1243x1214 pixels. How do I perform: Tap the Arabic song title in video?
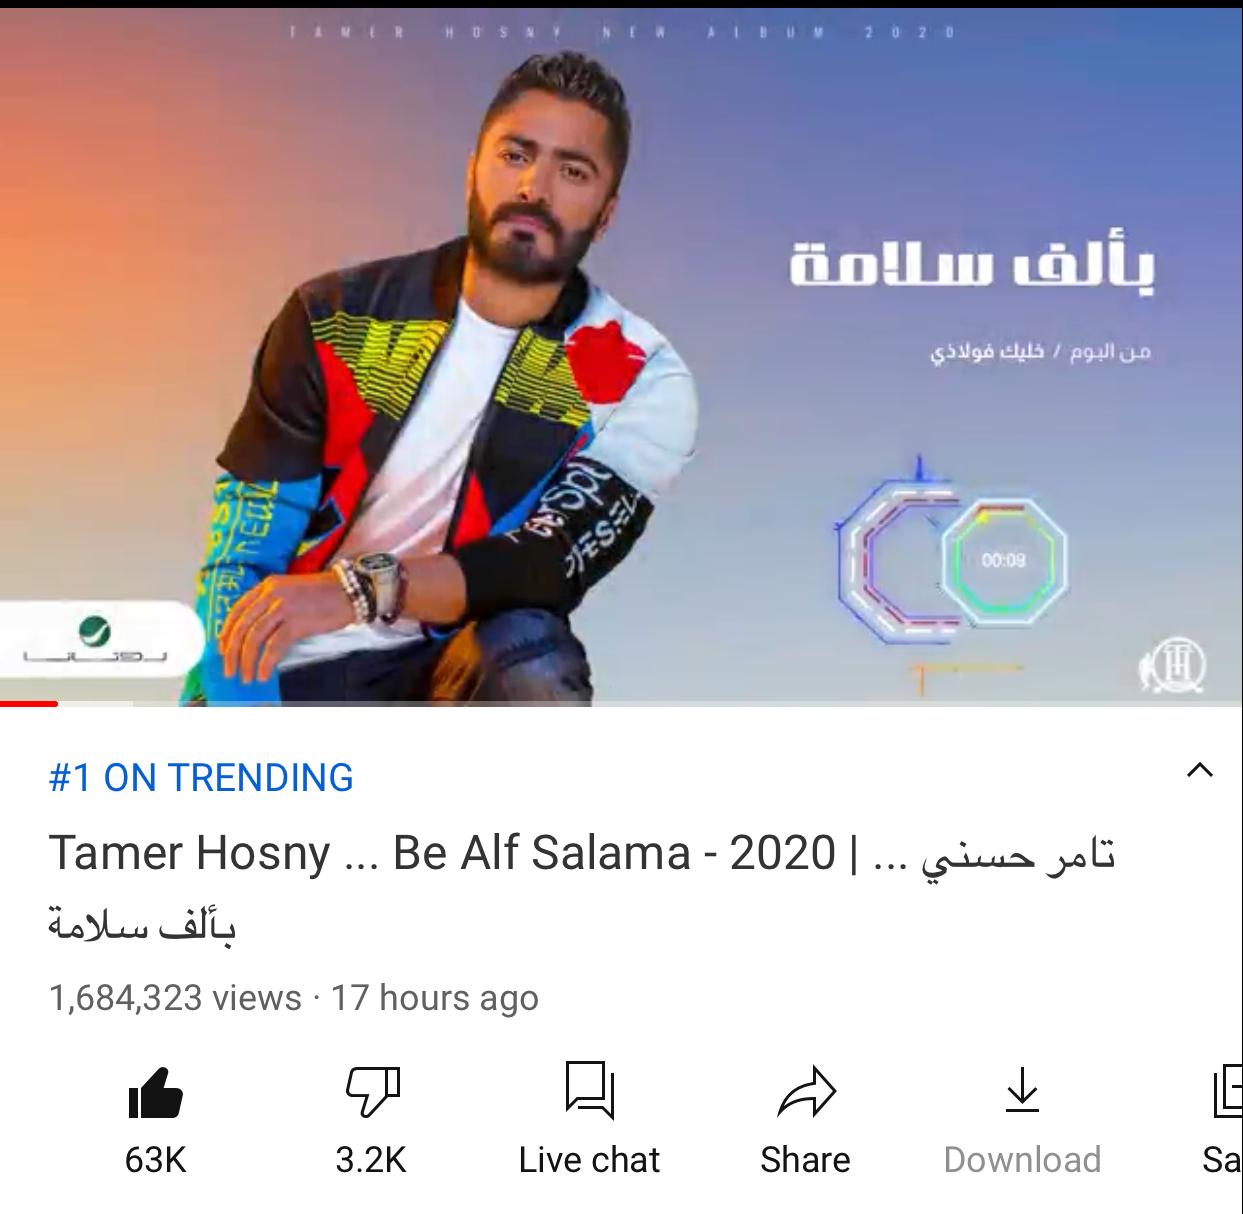tap(972, 263)
